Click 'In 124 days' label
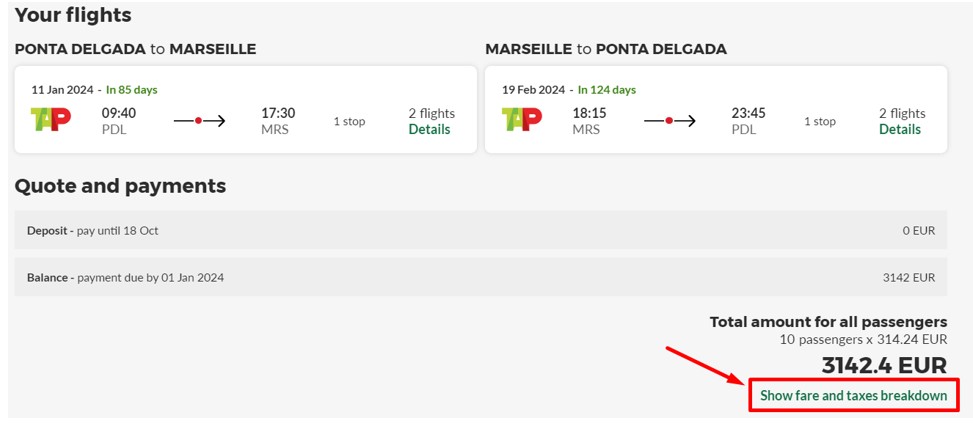 point(607,90)
